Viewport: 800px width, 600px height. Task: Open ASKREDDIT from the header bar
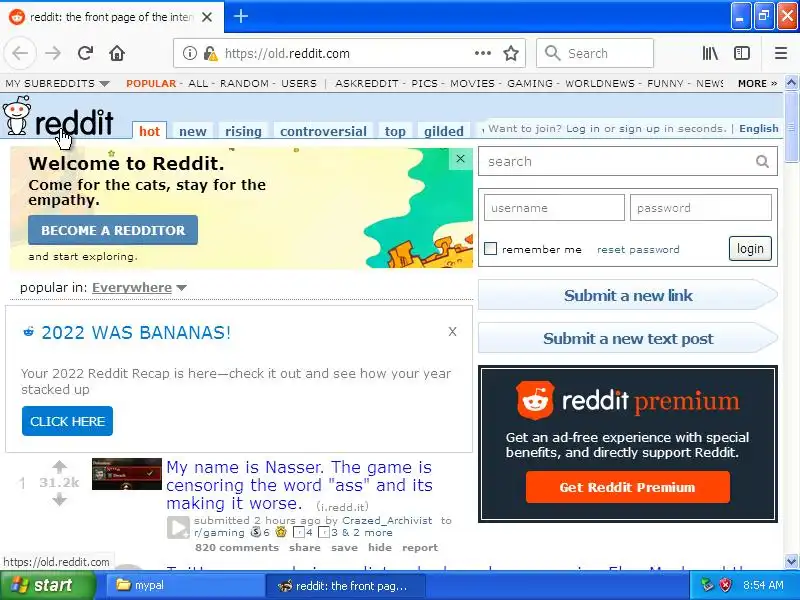click(366, 83)
